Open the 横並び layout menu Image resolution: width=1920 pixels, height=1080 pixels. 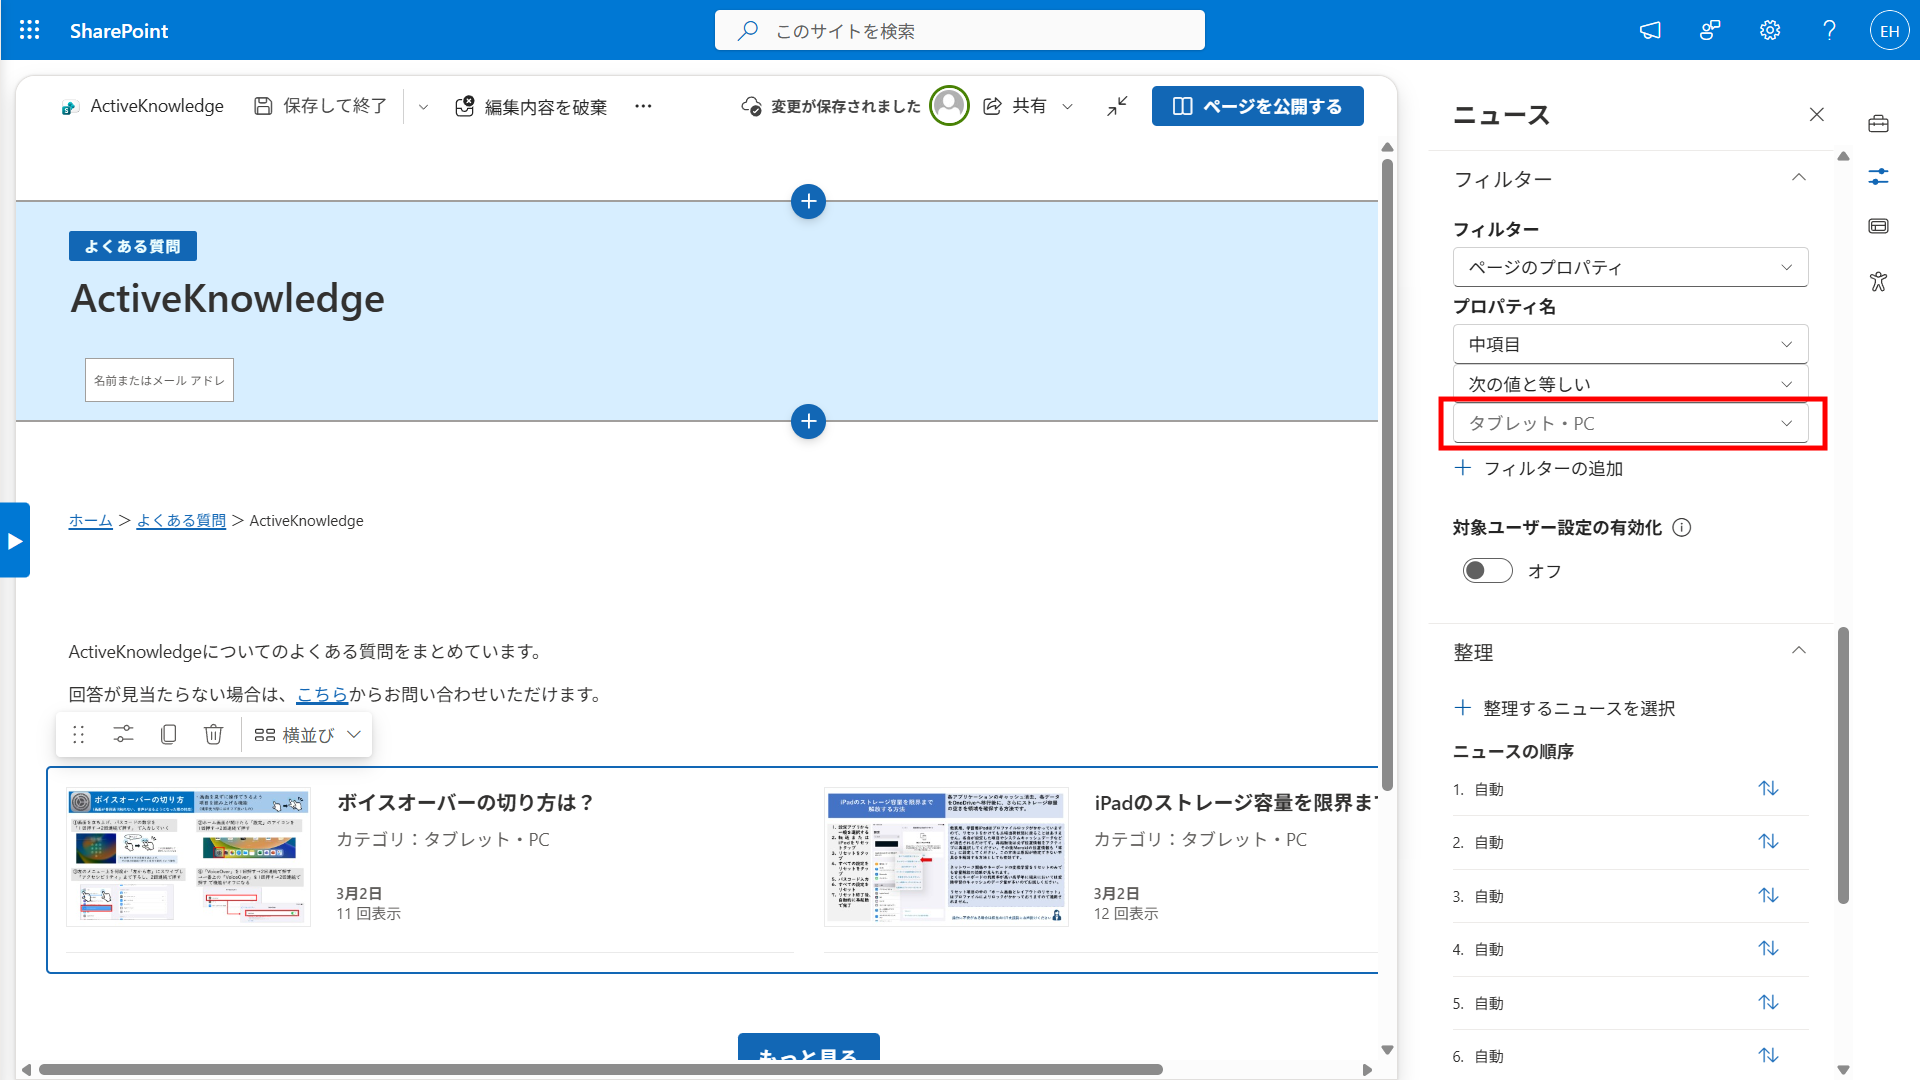pyautogui.click(x=307, y=735)
